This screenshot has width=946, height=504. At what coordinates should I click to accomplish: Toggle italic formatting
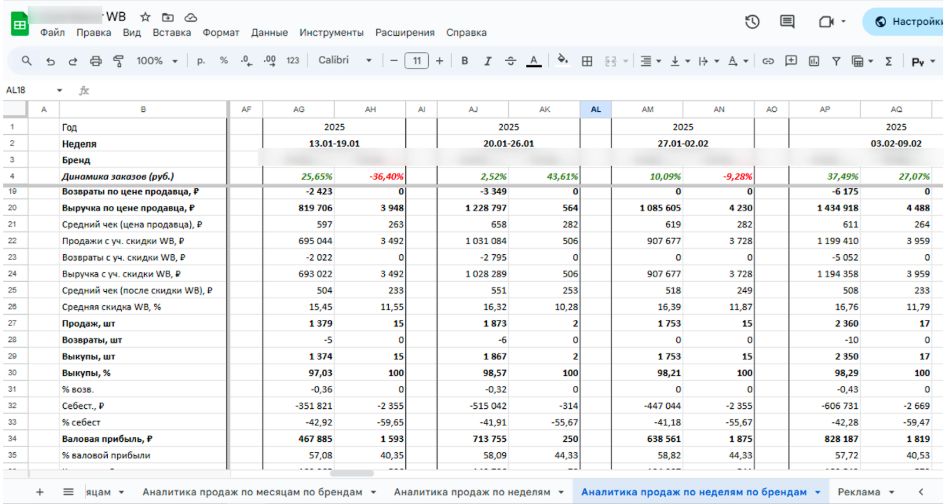coord(487,60)
